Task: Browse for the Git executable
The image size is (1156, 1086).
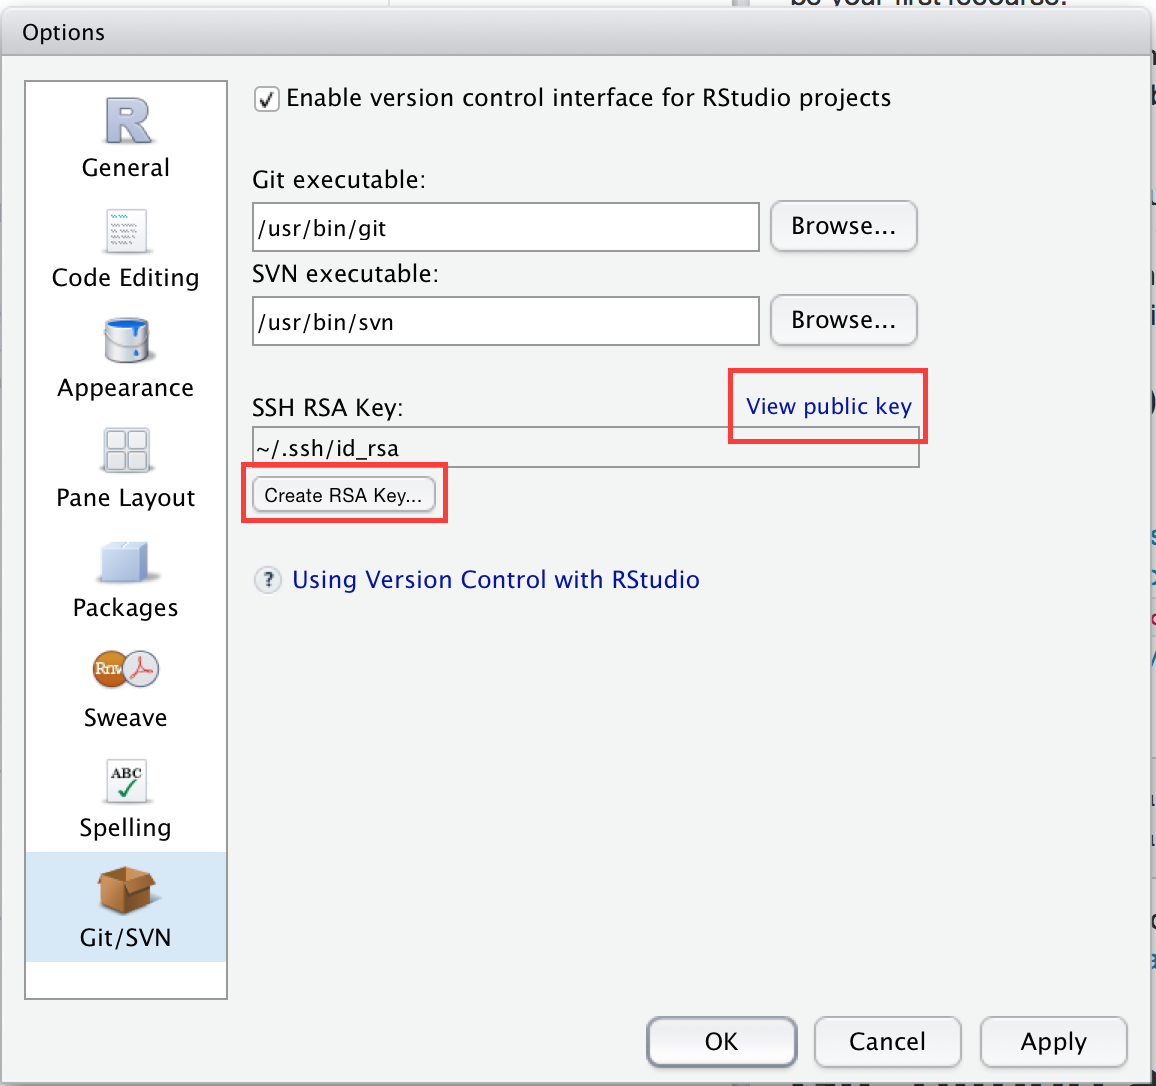Action: pos(843,226)
